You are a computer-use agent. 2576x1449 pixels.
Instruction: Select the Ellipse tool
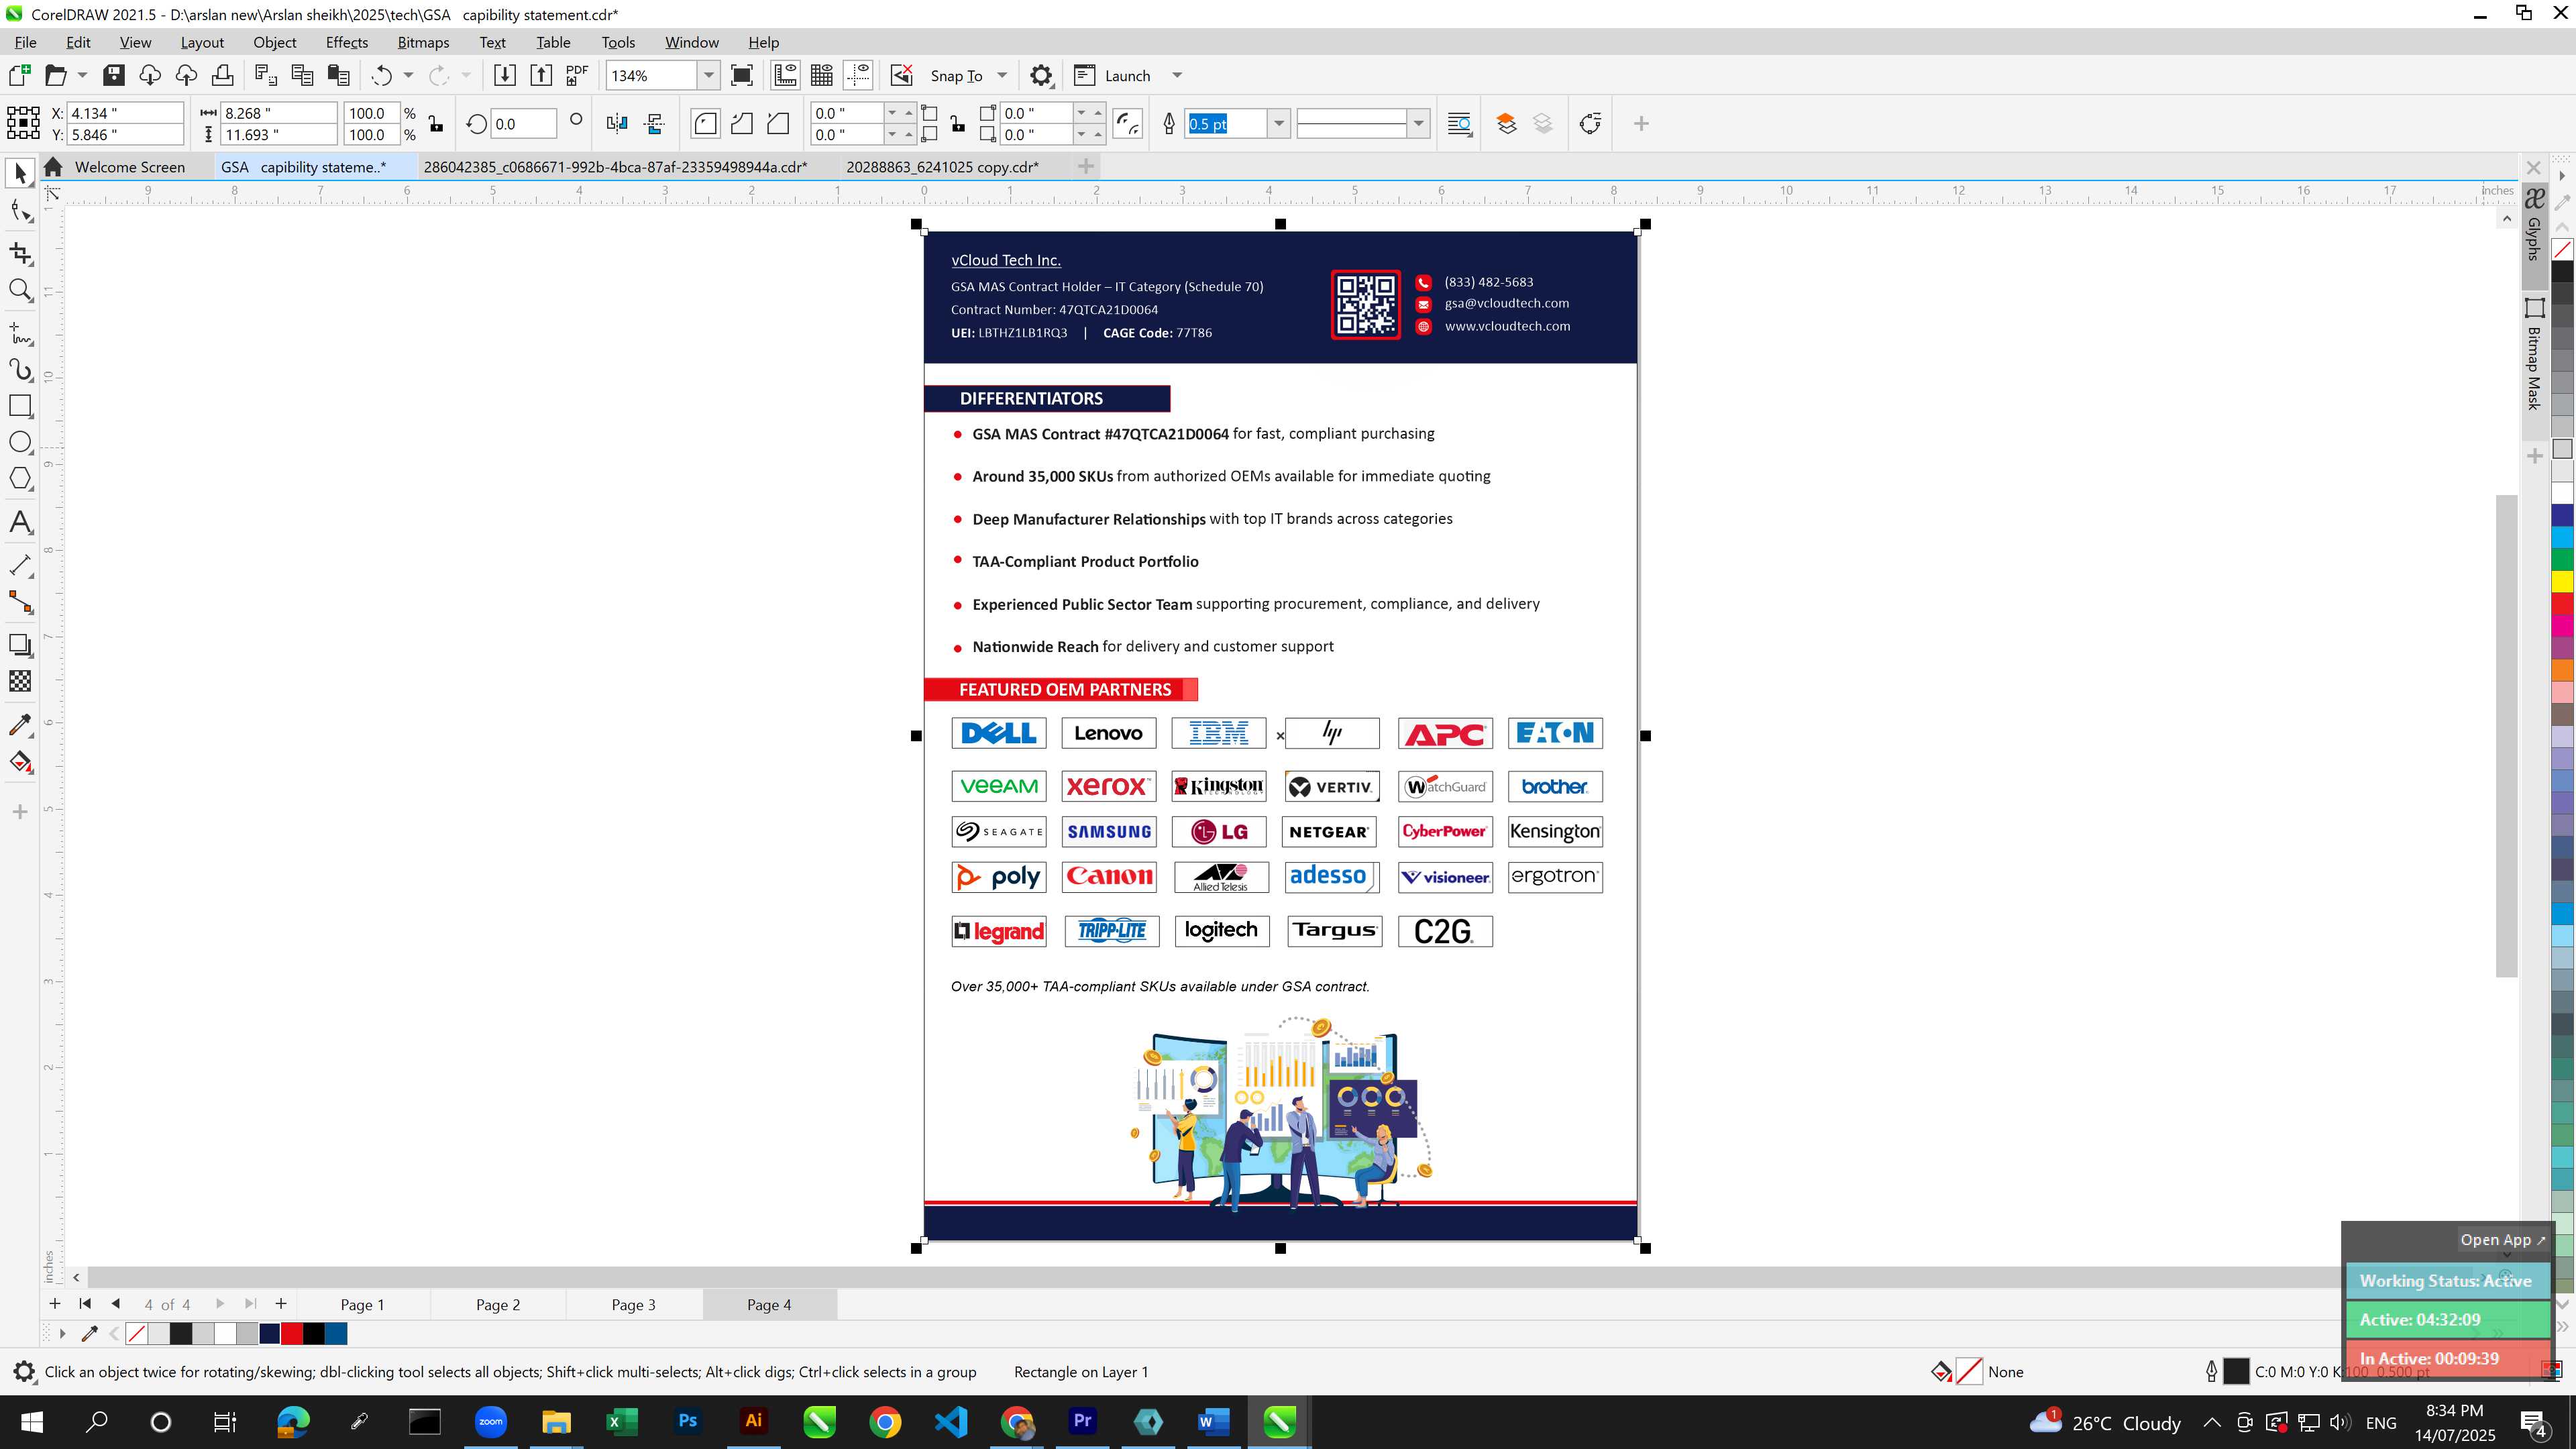[x=20, y=442]
